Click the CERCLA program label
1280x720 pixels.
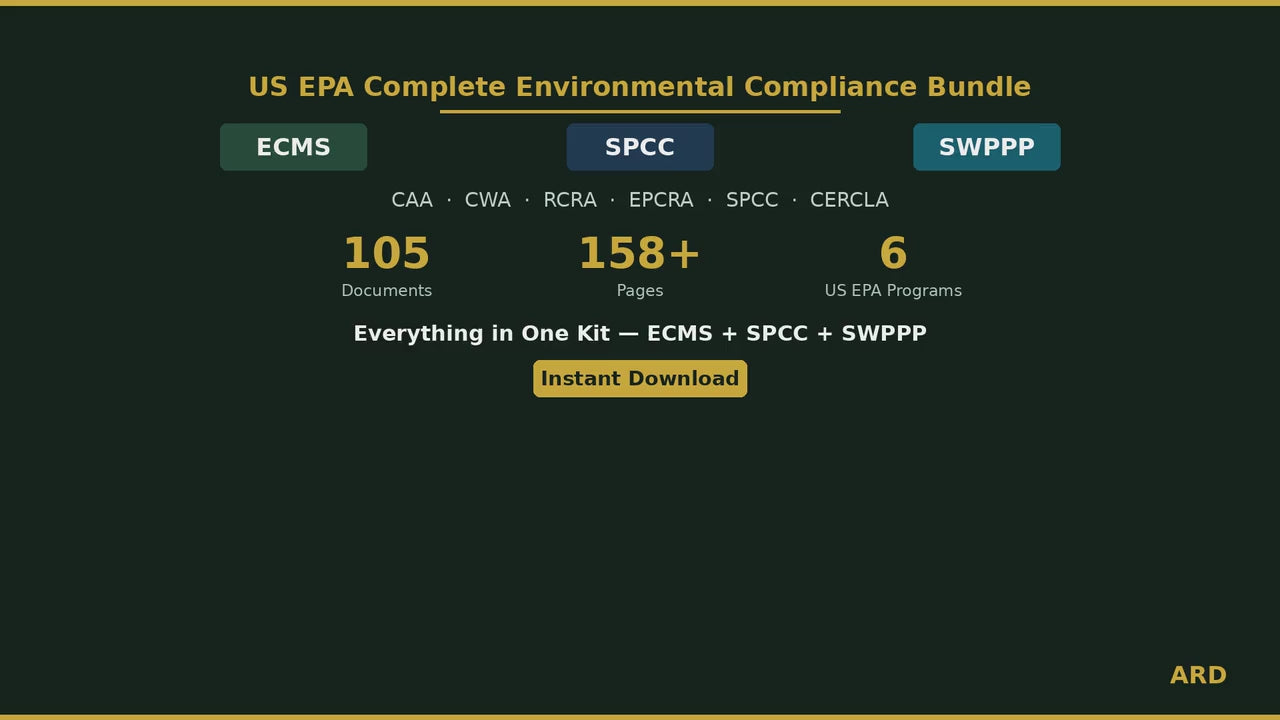(x=849, y=200)
